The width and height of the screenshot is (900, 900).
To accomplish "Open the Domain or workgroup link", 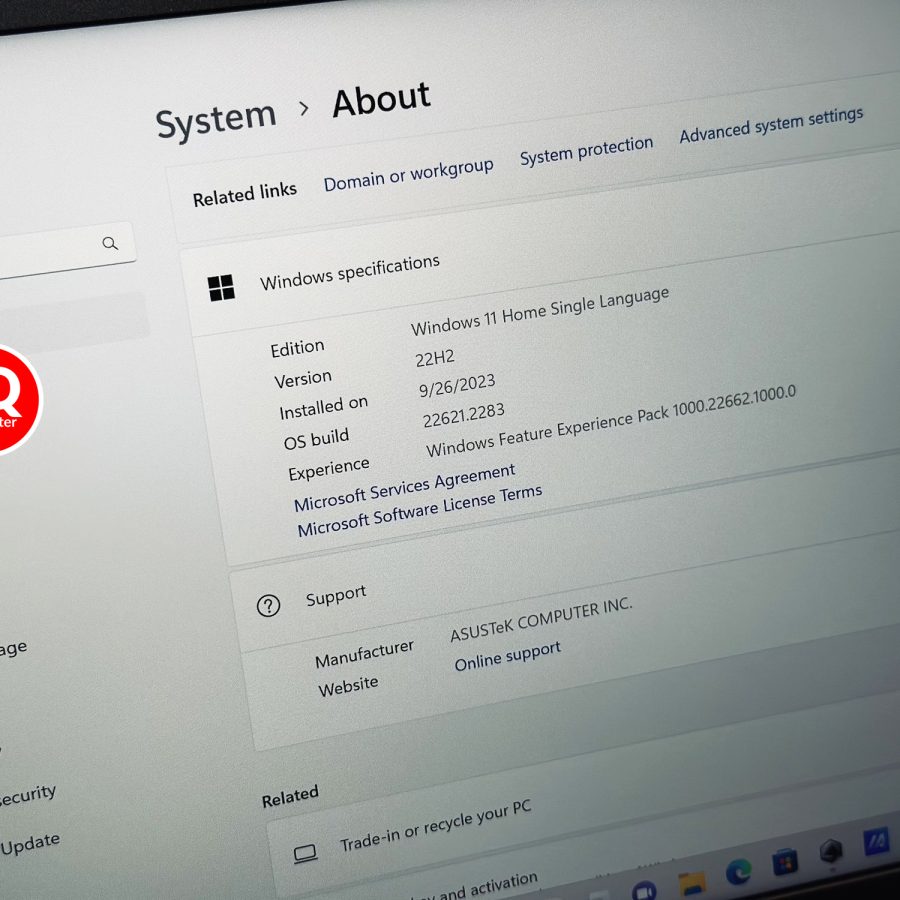I will [x=409, y=174].
